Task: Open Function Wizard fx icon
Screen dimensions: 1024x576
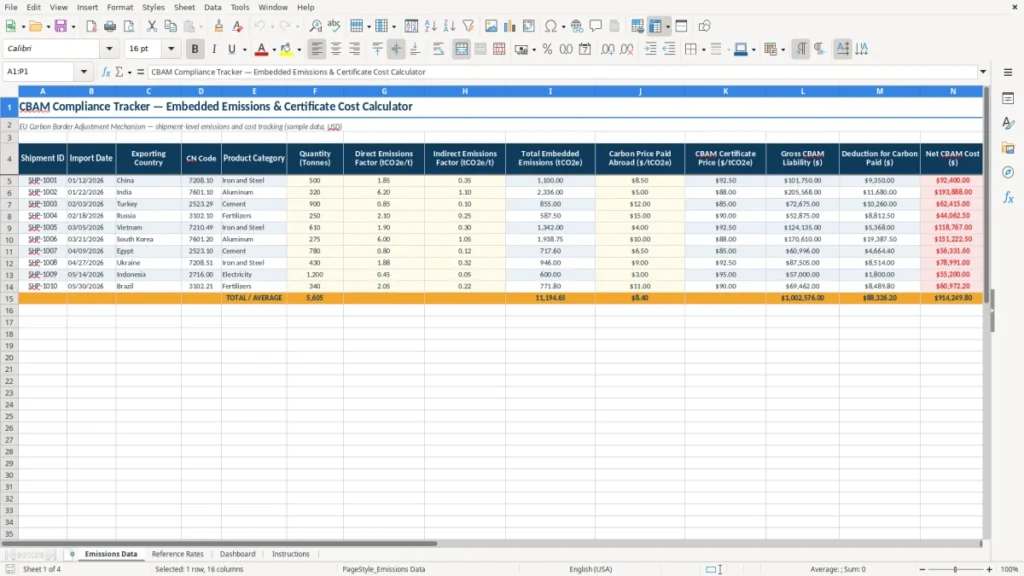Action: pyautogui.click(x=106, y=72)
